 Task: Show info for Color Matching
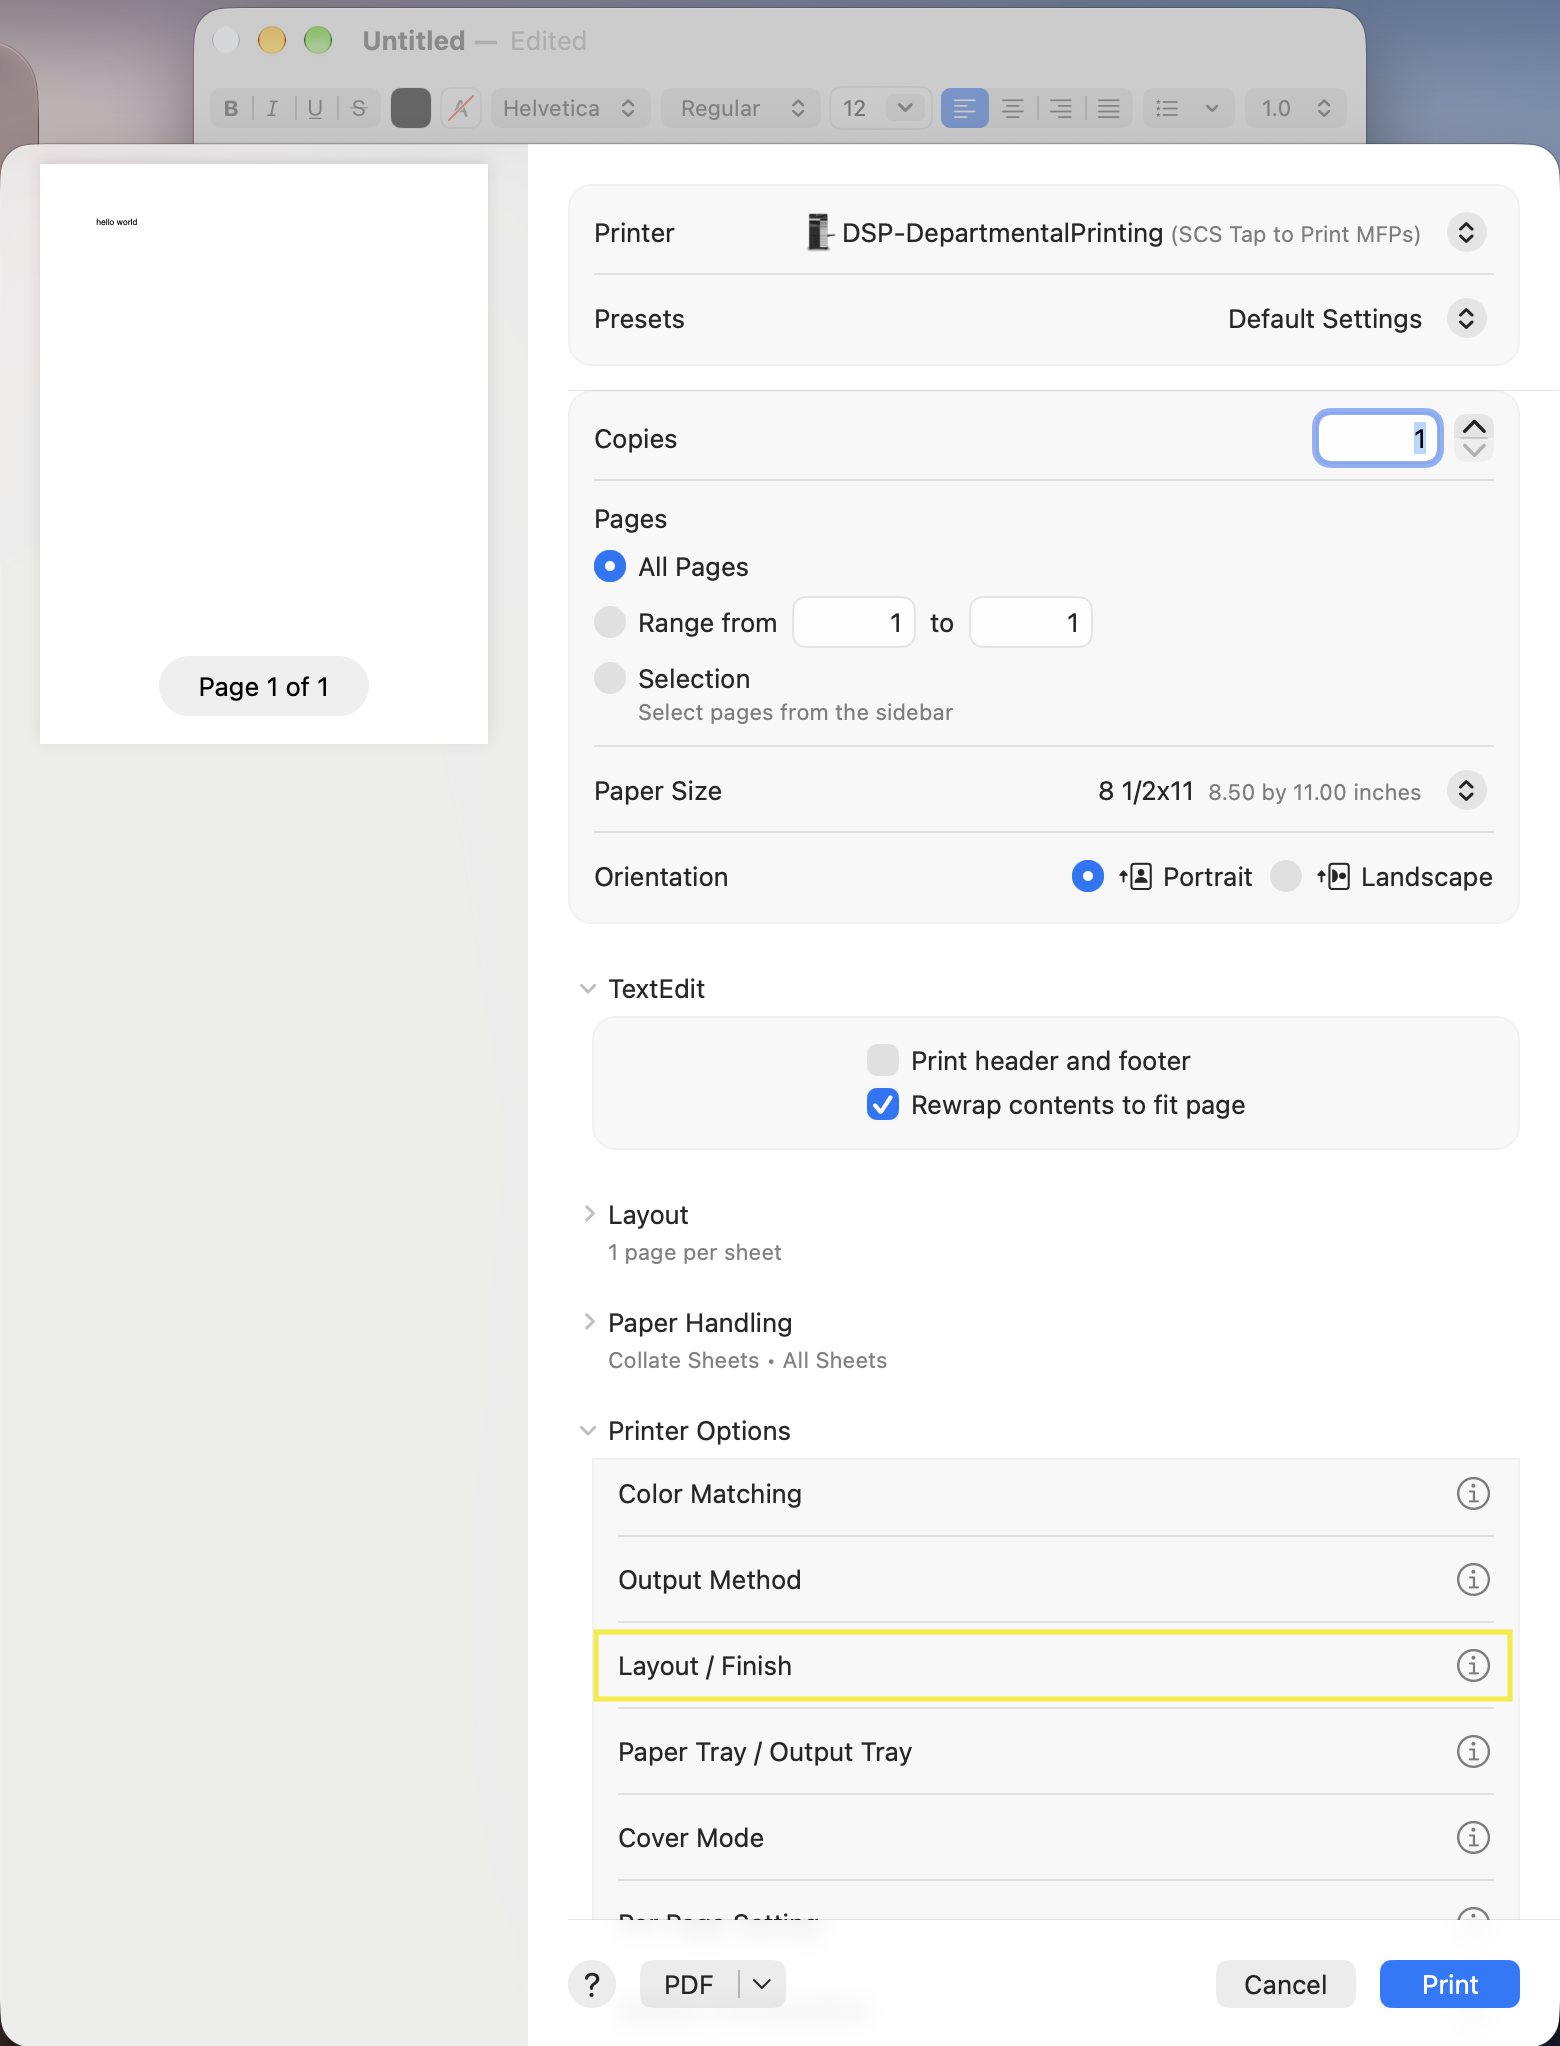coord(1472,1493)
